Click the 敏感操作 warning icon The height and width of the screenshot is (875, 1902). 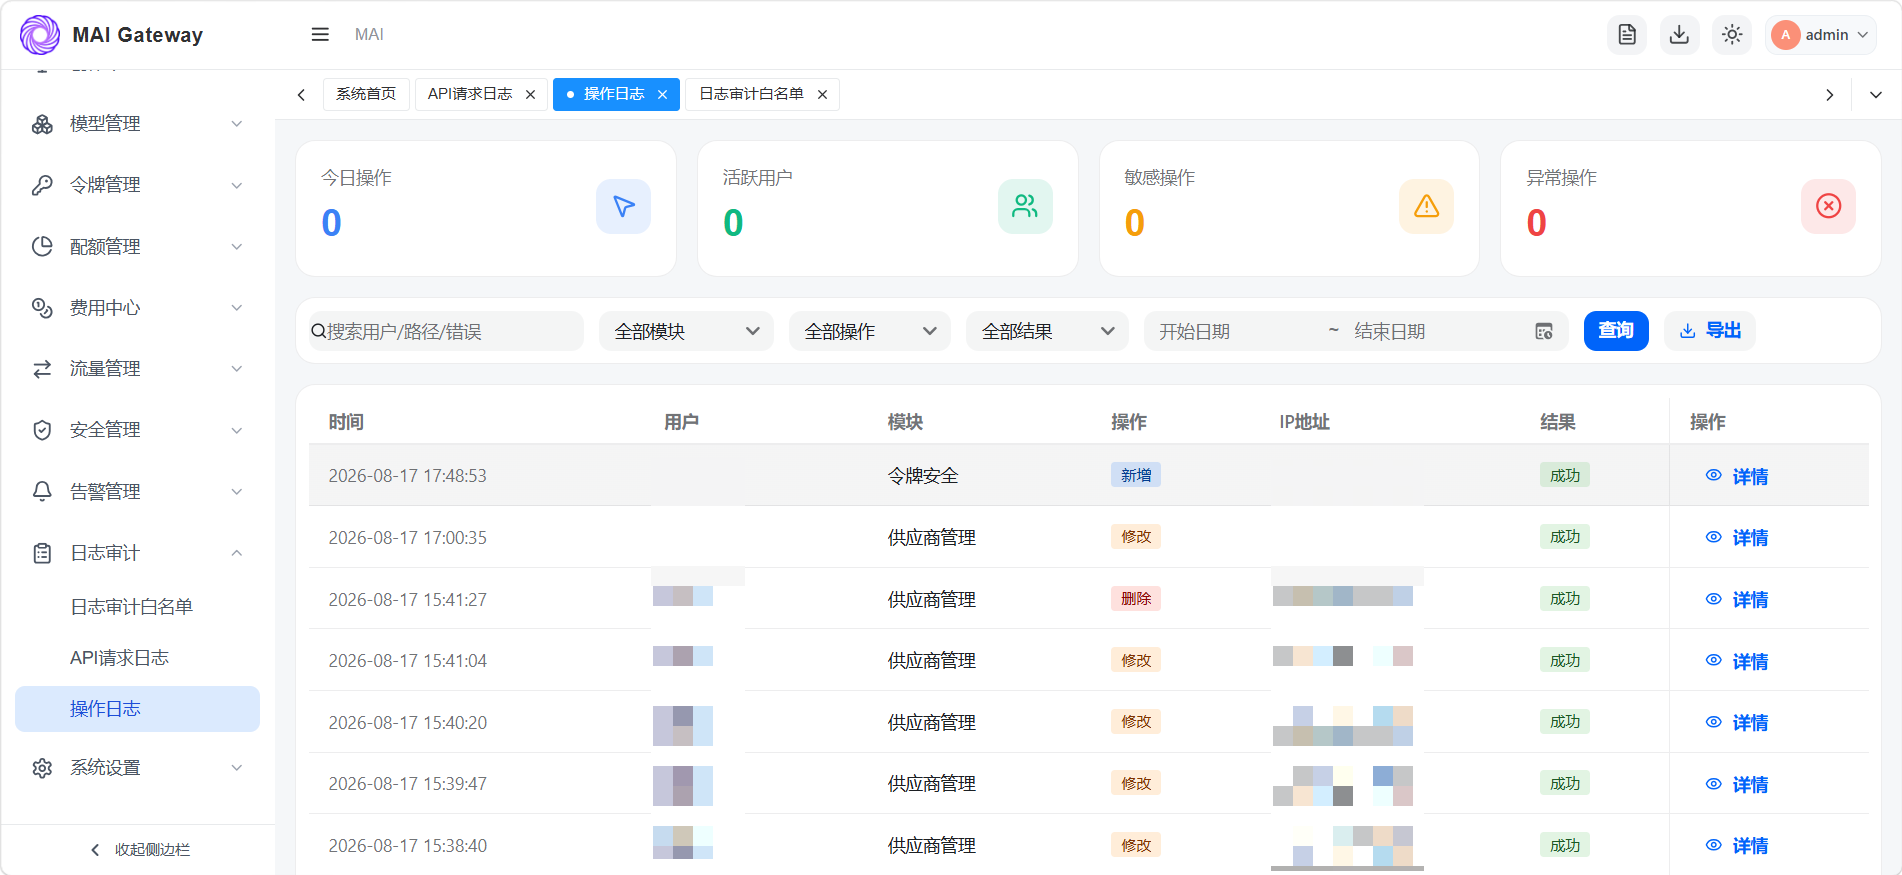tap(1427, 207)
